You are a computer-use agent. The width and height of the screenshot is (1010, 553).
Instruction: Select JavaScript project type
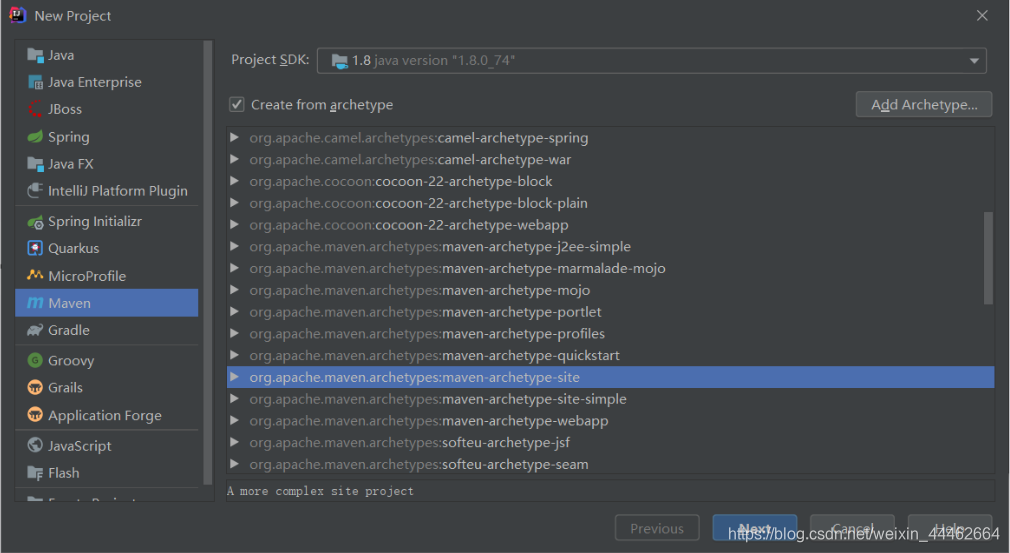click(107, 445)
